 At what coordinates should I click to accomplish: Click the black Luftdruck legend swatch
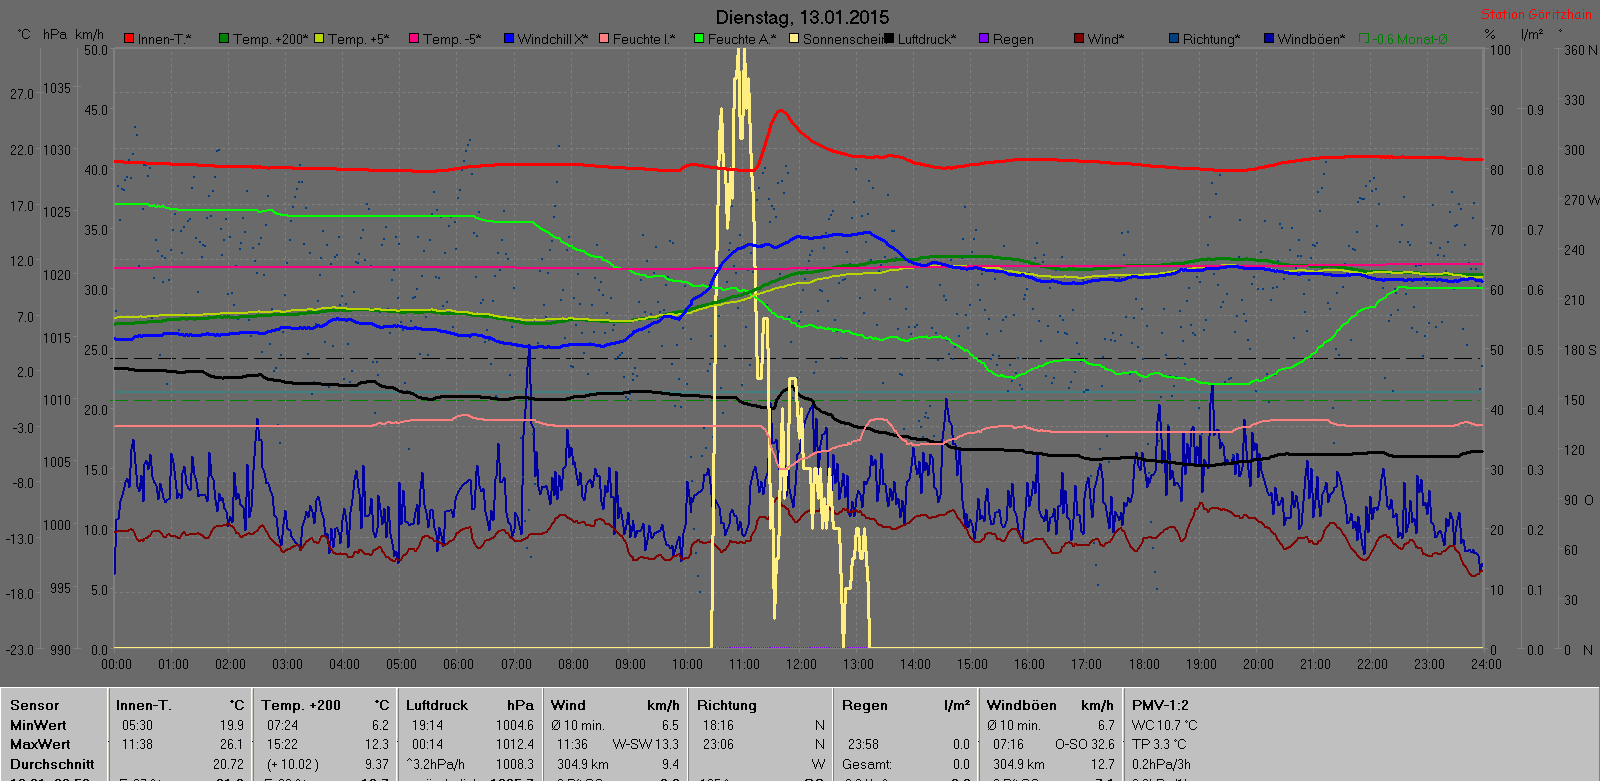click(889, 39)
